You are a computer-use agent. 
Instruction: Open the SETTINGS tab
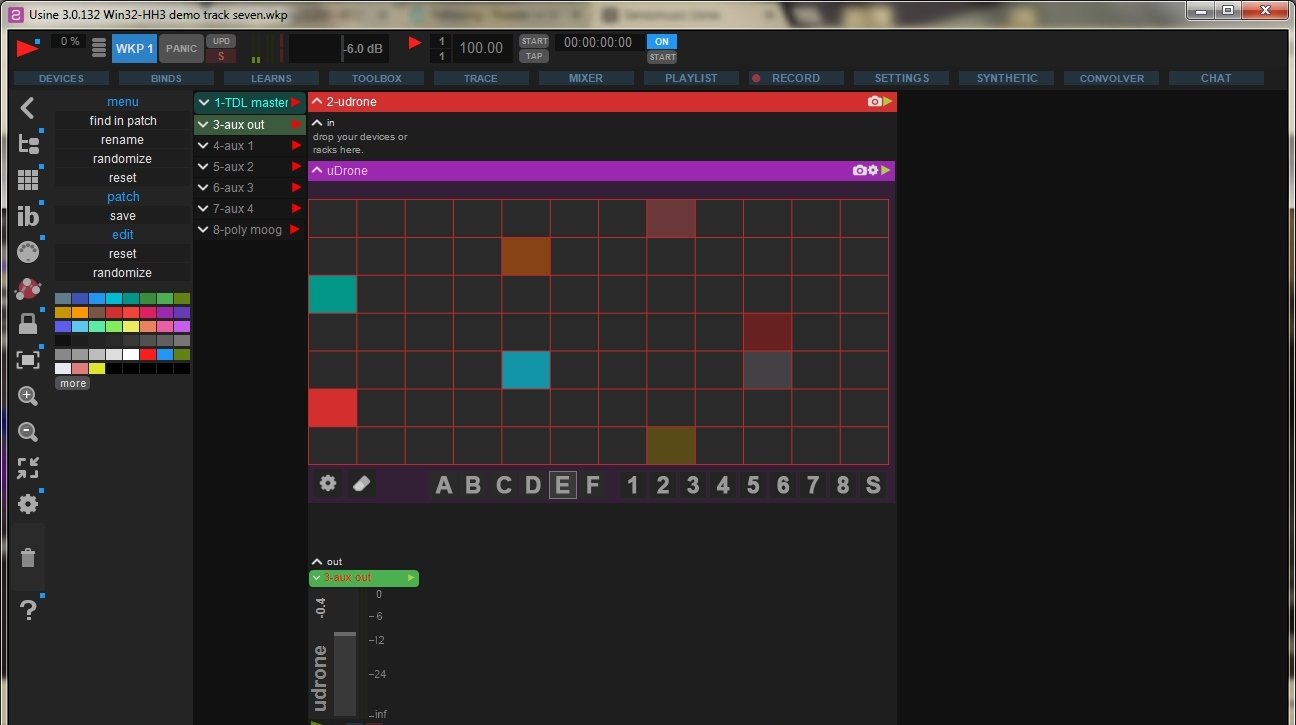pos(902,78)
